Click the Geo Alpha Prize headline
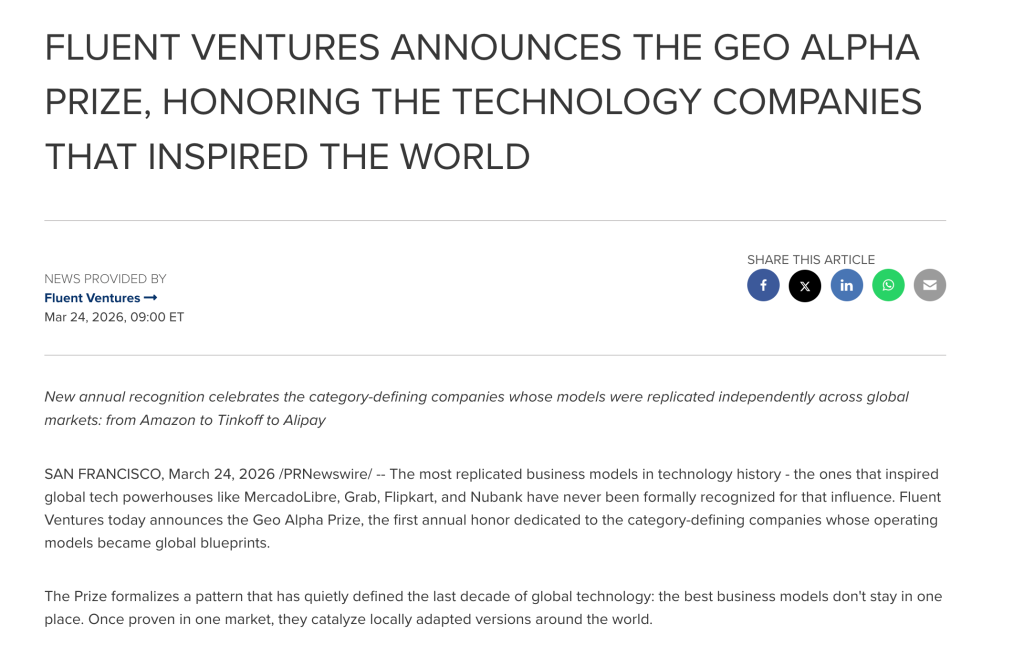Image resolution: width=1024 pixels, height=656 pixels. coord(482,102)
